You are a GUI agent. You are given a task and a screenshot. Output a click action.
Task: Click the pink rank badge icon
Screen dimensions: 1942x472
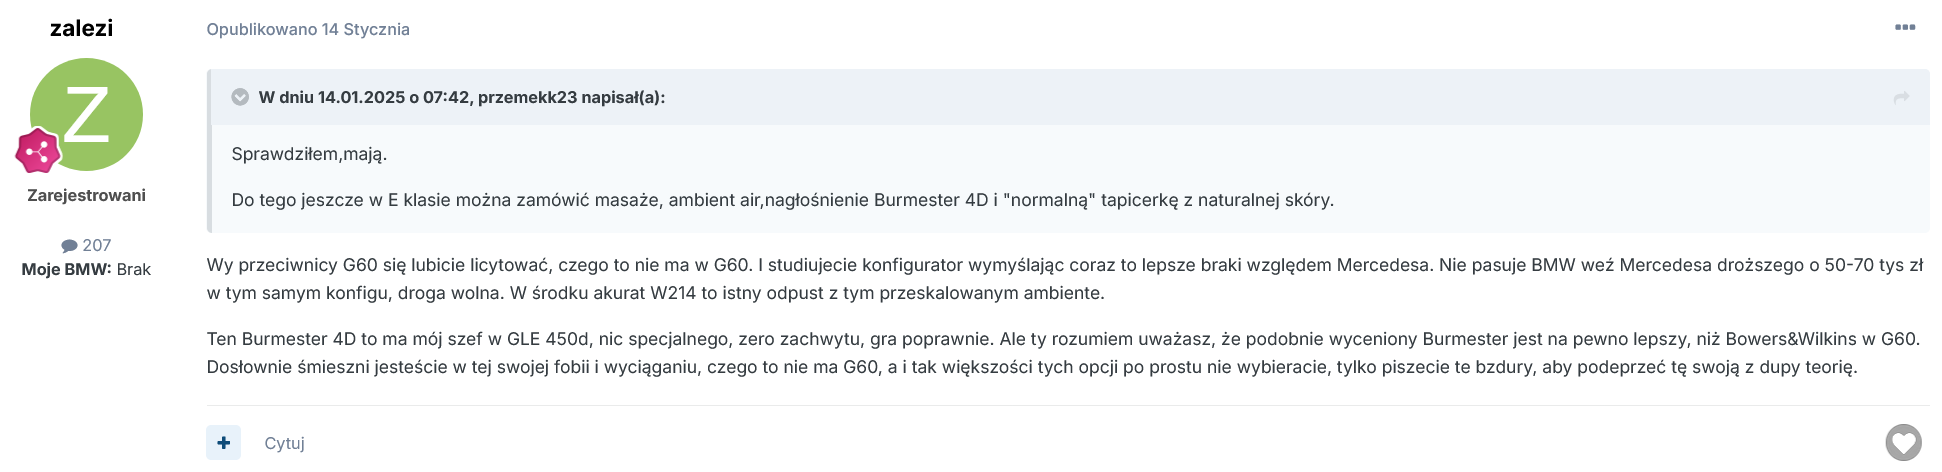pos(38,151)
